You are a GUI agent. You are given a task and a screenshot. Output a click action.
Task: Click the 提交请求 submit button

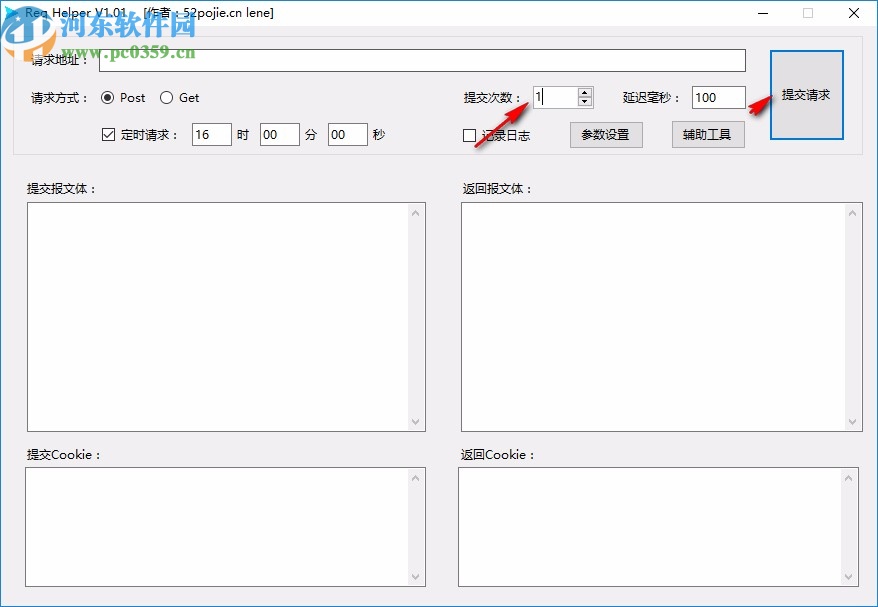807,94
